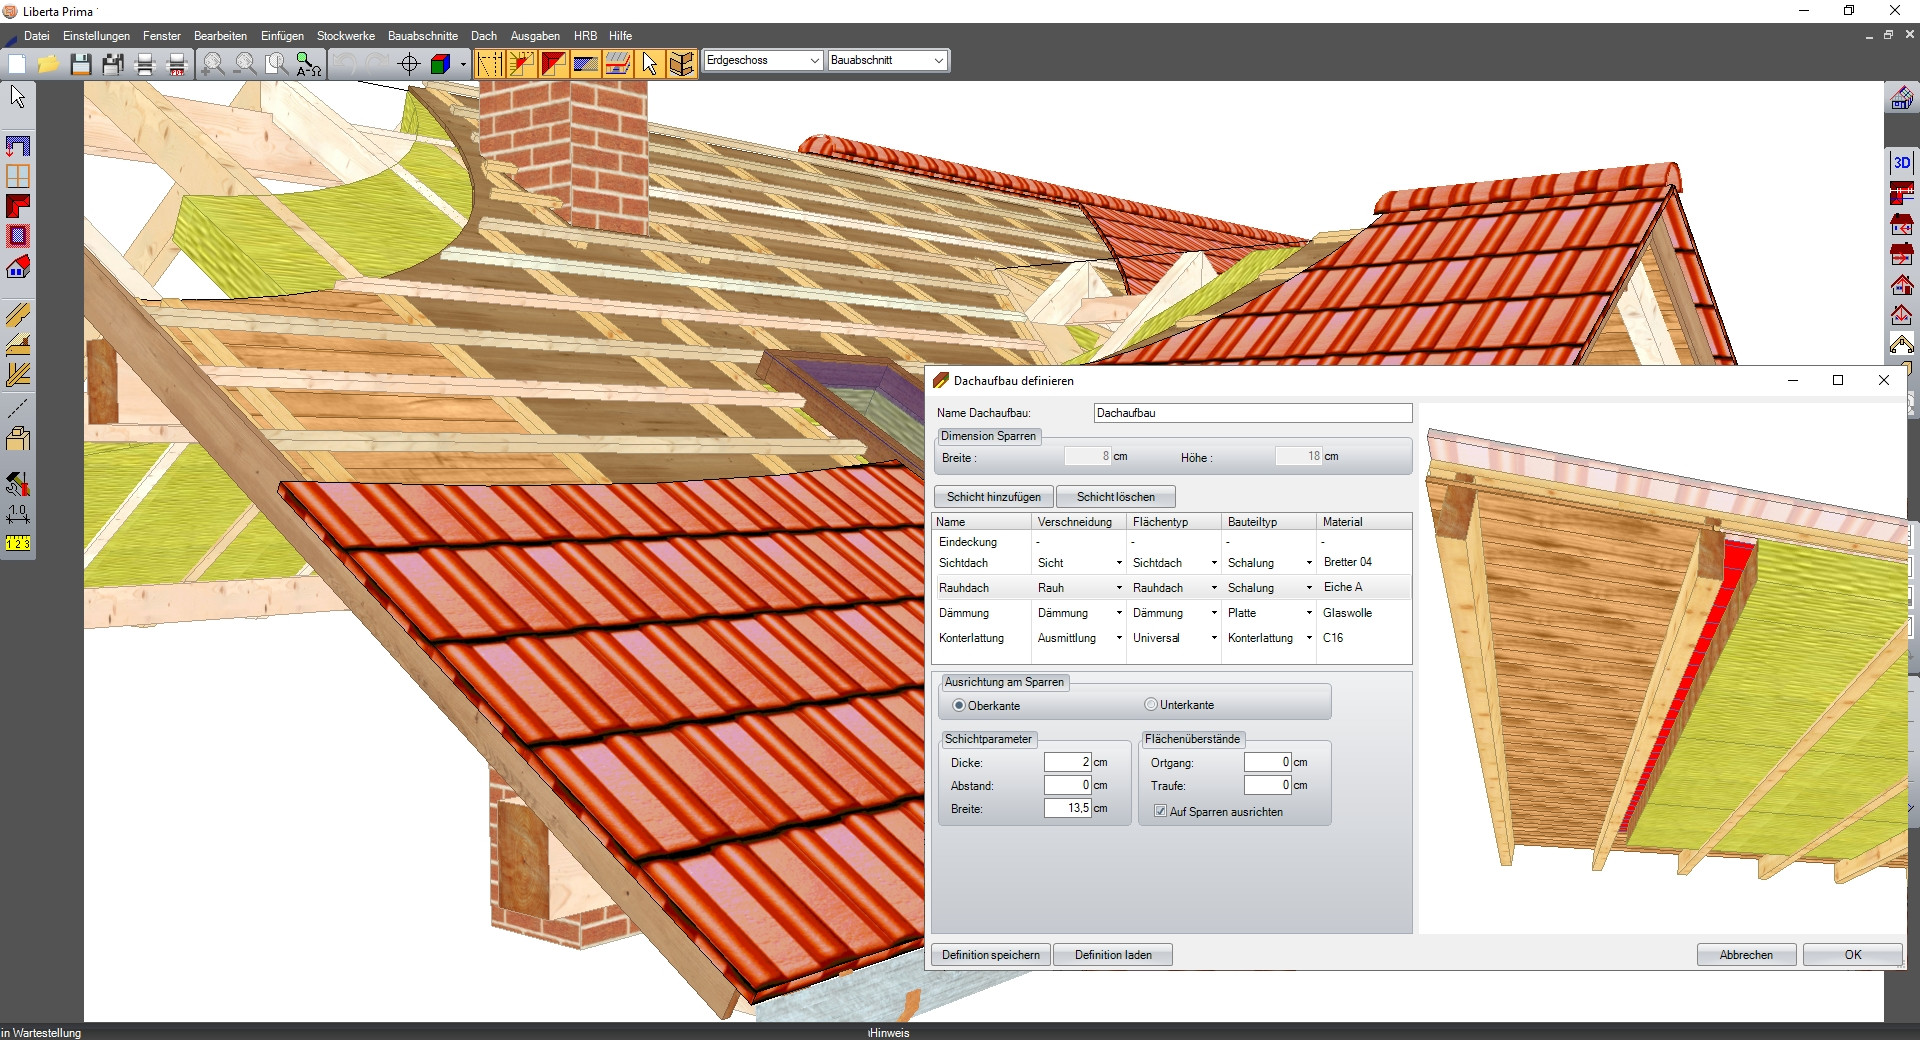Click the window tool in left sidebar
The width and height of the screenshot is (1920, 1040).
click(18, 176)
